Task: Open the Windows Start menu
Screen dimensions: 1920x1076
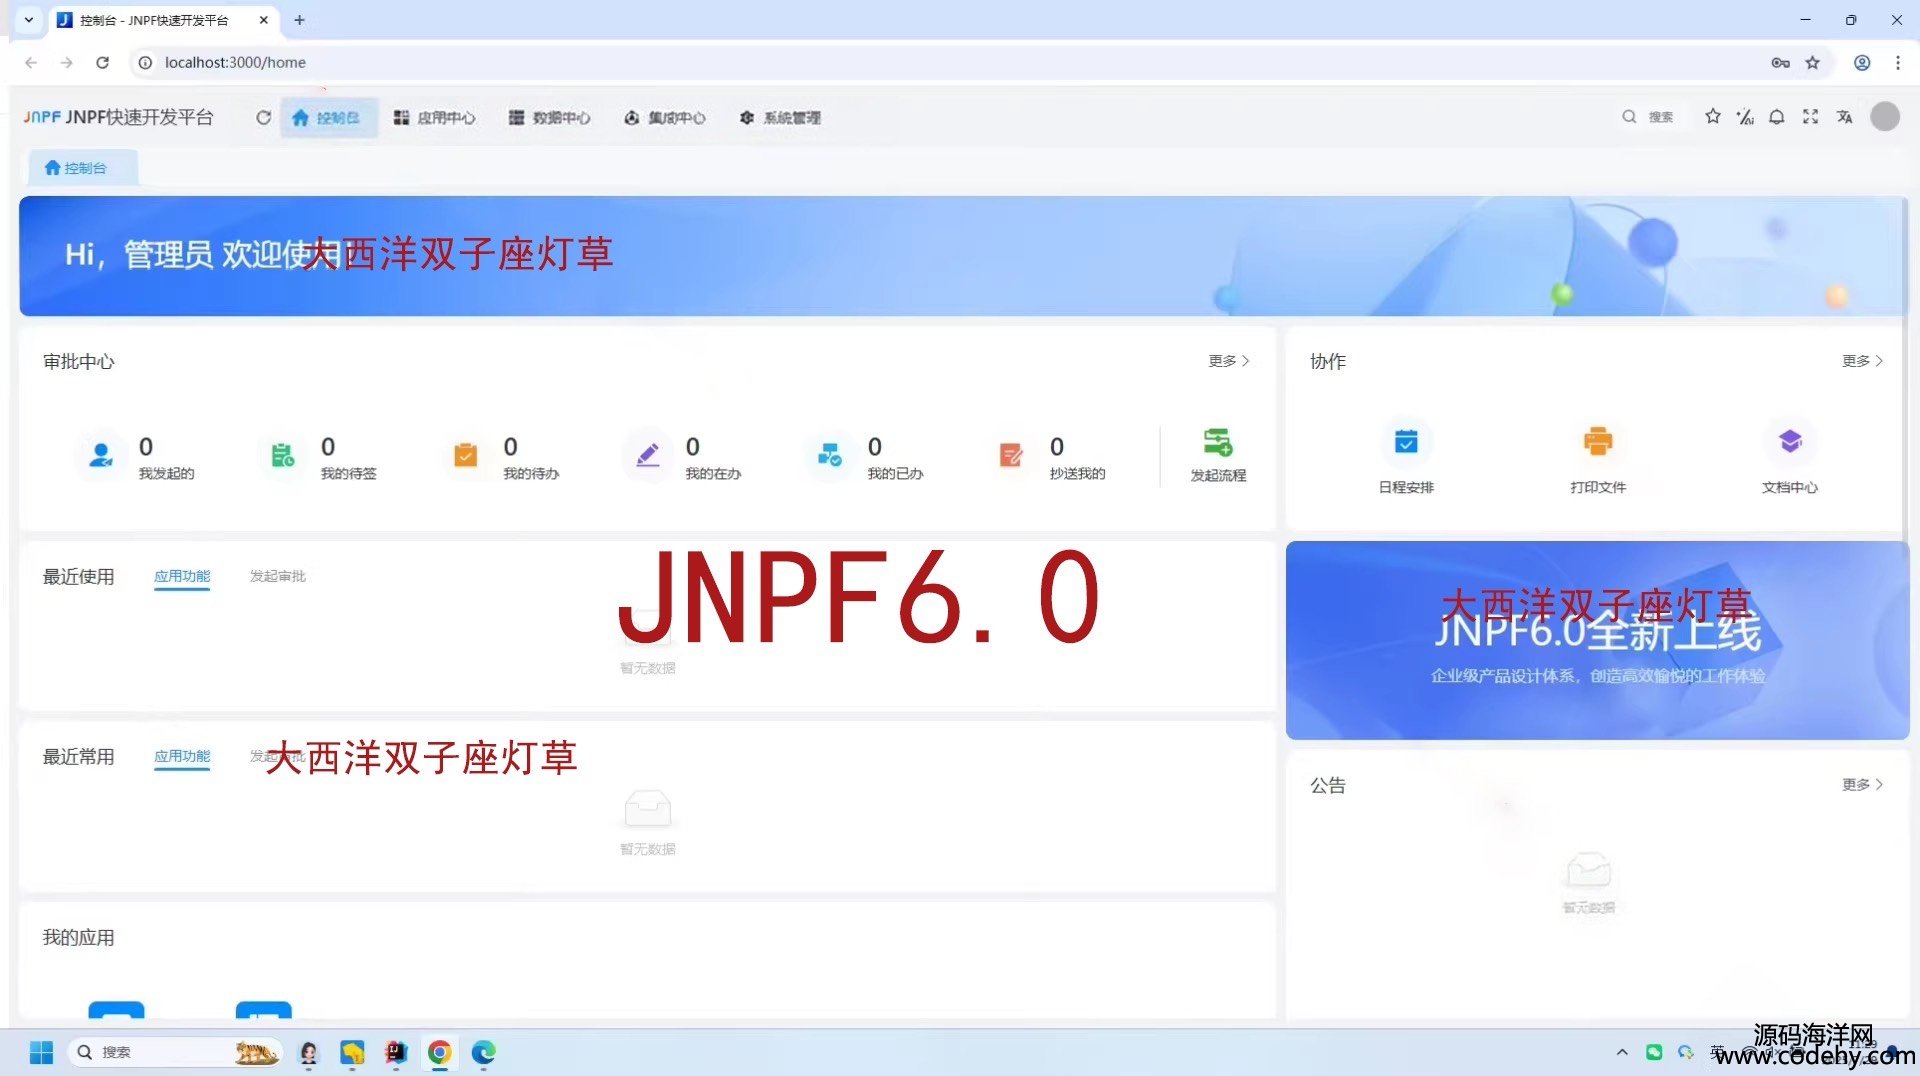Action: pyautogui.click(x=41, y=1052)
